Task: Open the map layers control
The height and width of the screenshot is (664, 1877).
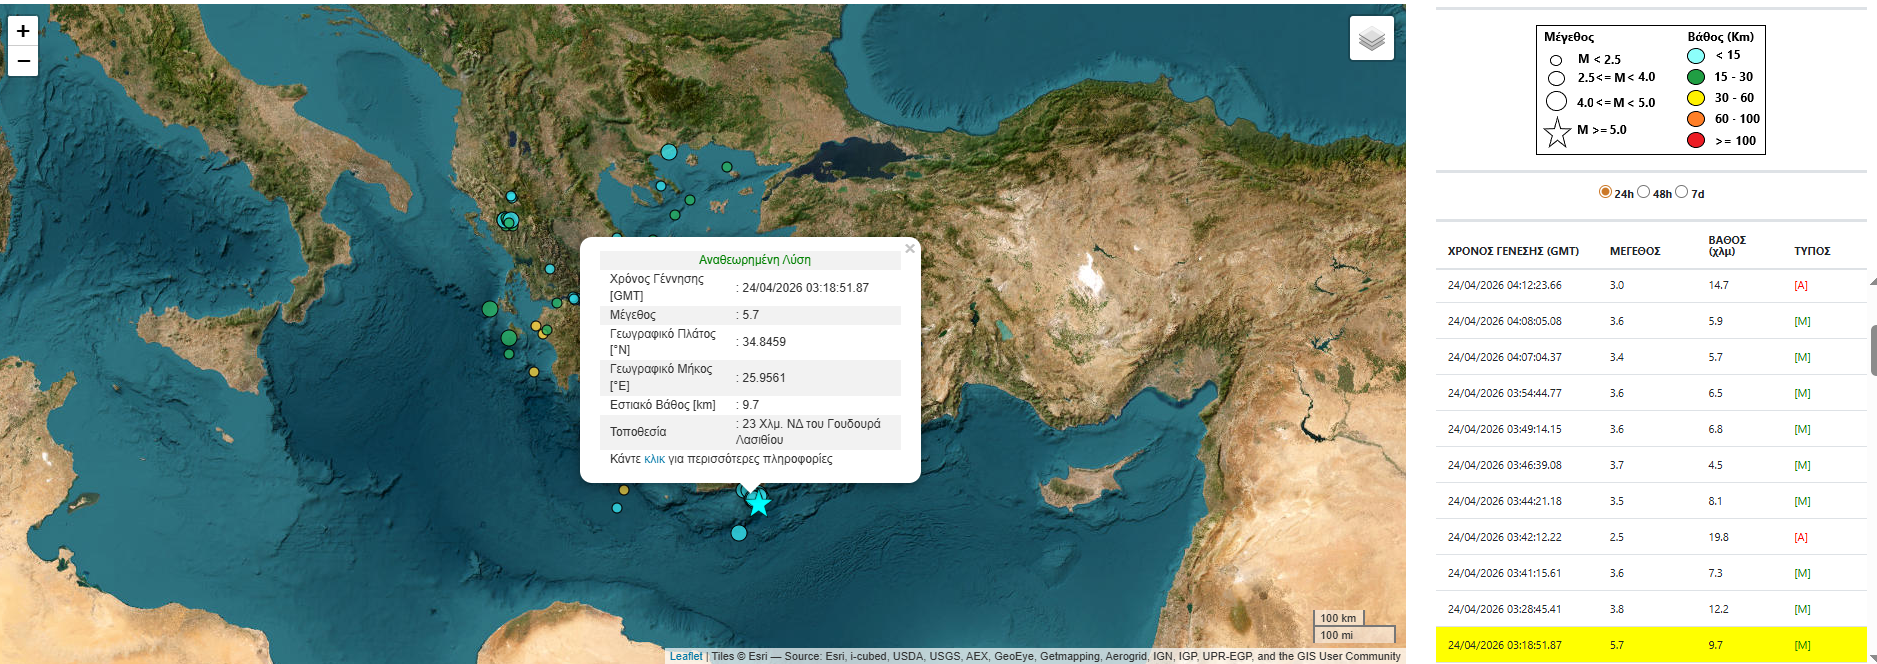Action: click(1371, 39)
